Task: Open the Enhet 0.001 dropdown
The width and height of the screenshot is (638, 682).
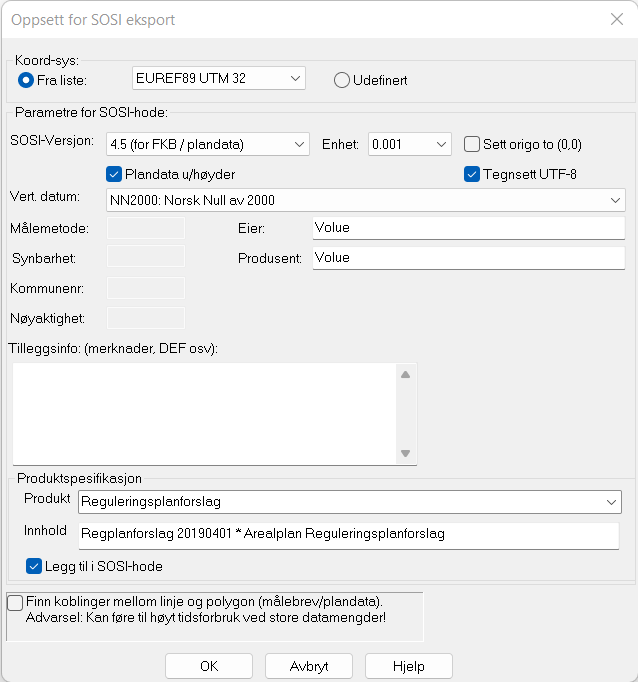Action: [410, 144]
